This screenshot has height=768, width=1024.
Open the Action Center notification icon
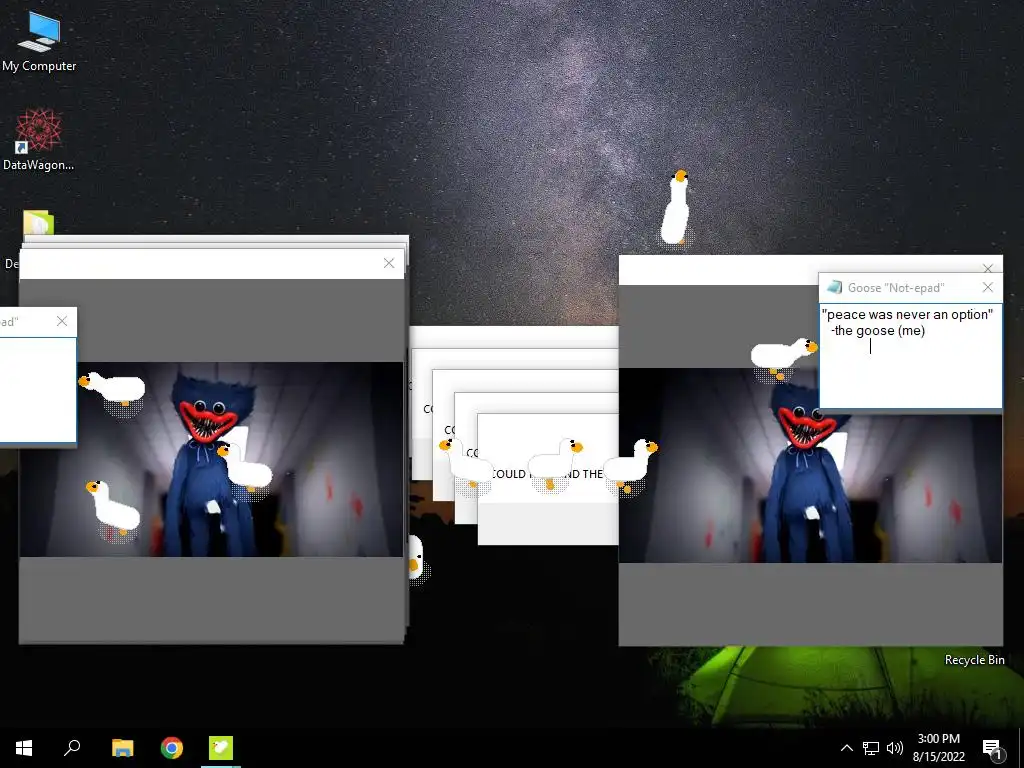coord(993,748)
